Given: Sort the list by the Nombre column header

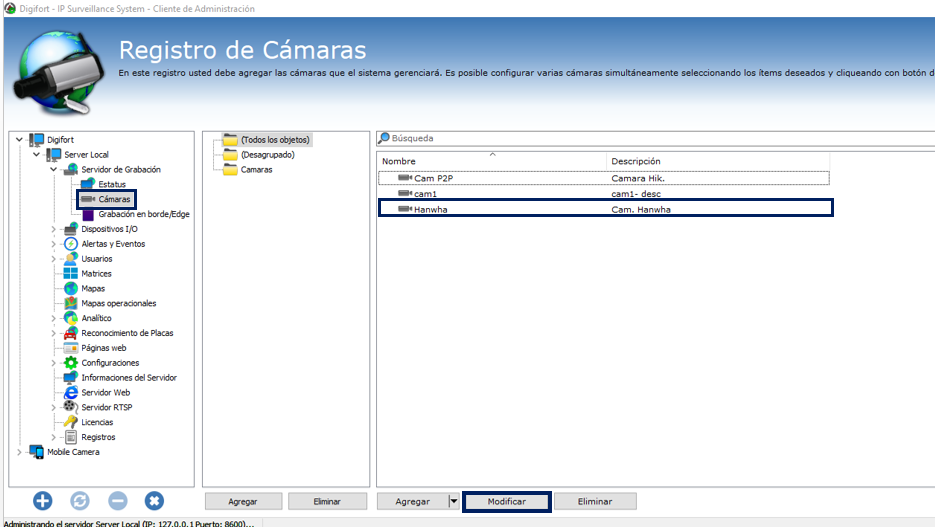Looking at the screenshot, I should [x=491, y=161].
